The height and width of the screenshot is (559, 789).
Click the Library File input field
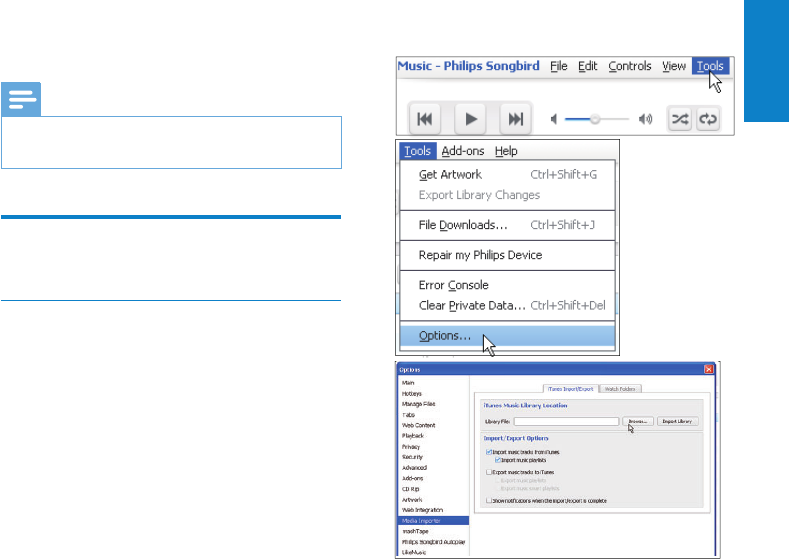click(566, 421)
